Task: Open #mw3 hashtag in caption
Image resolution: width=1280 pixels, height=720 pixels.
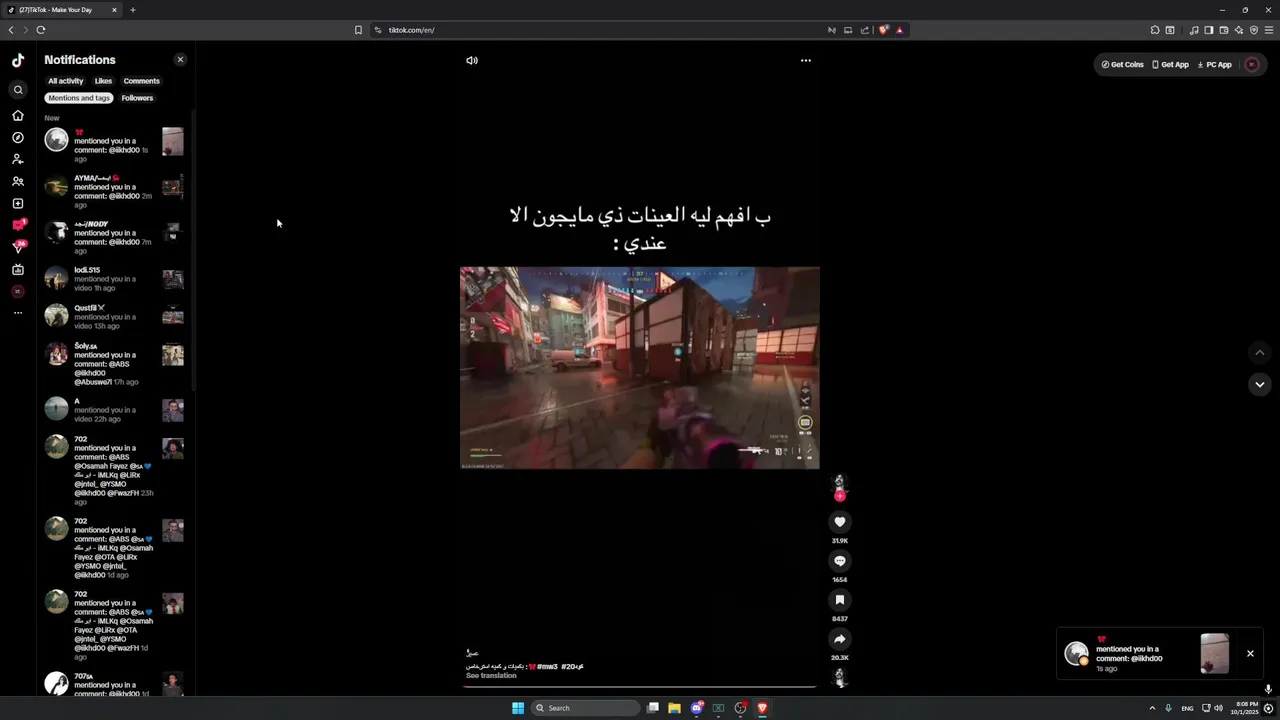Action: pos(547,666)
